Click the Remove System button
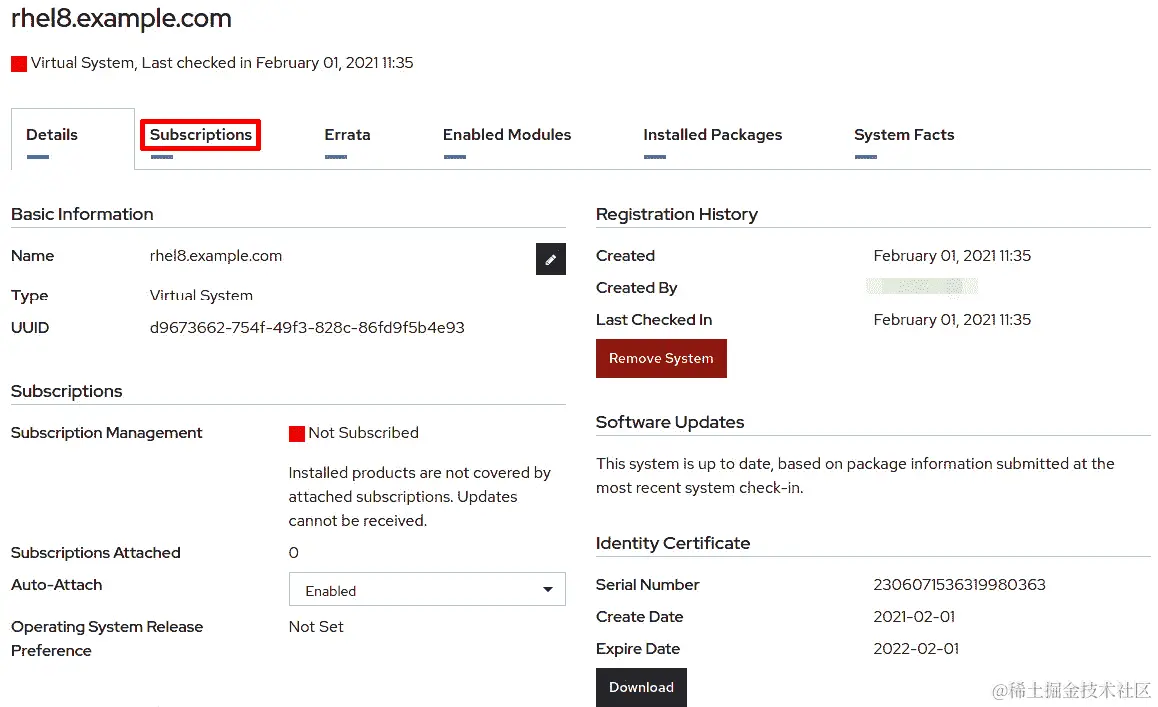1158x707 pixels. 661,358
